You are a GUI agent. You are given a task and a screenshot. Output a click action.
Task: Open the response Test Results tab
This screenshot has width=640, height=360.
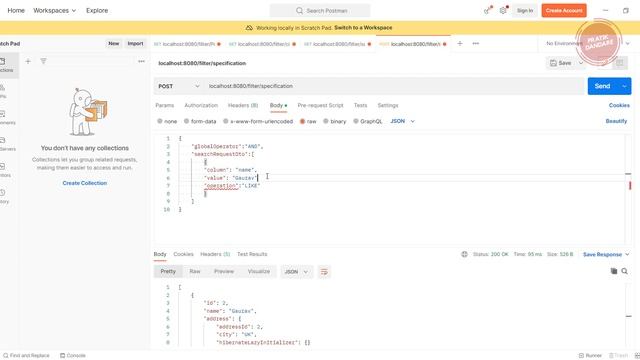point(252,254)
